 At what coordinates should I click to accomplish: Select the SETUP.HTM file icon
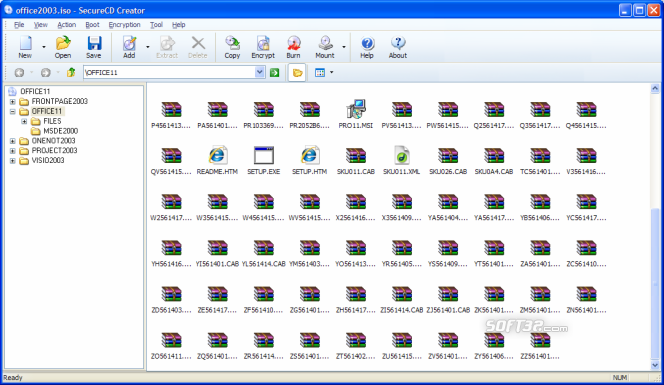pos(310,160)
